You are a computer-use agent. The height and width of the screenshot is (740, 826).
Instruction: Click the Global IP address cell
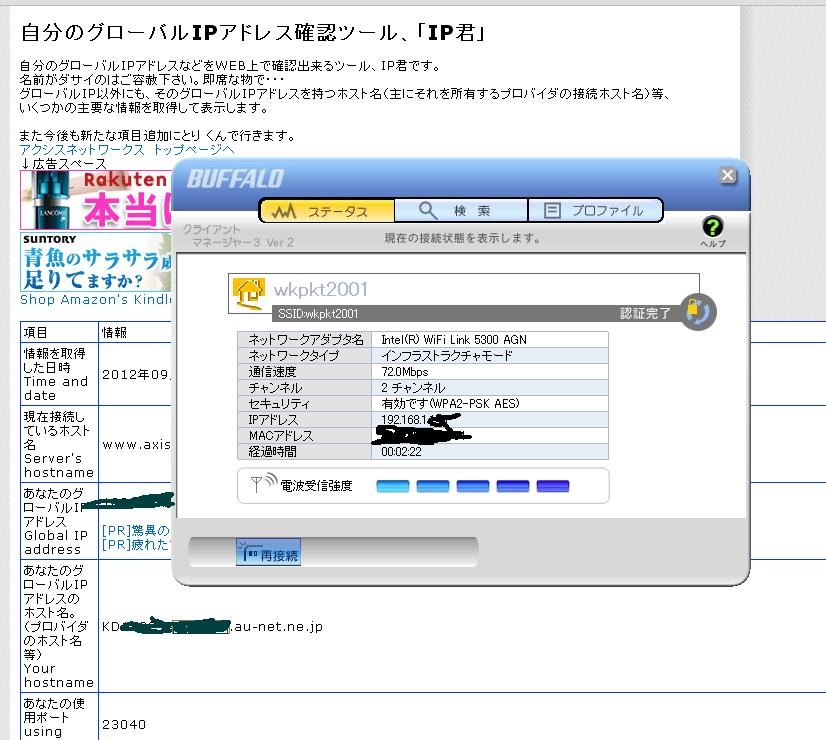(59, 521)
